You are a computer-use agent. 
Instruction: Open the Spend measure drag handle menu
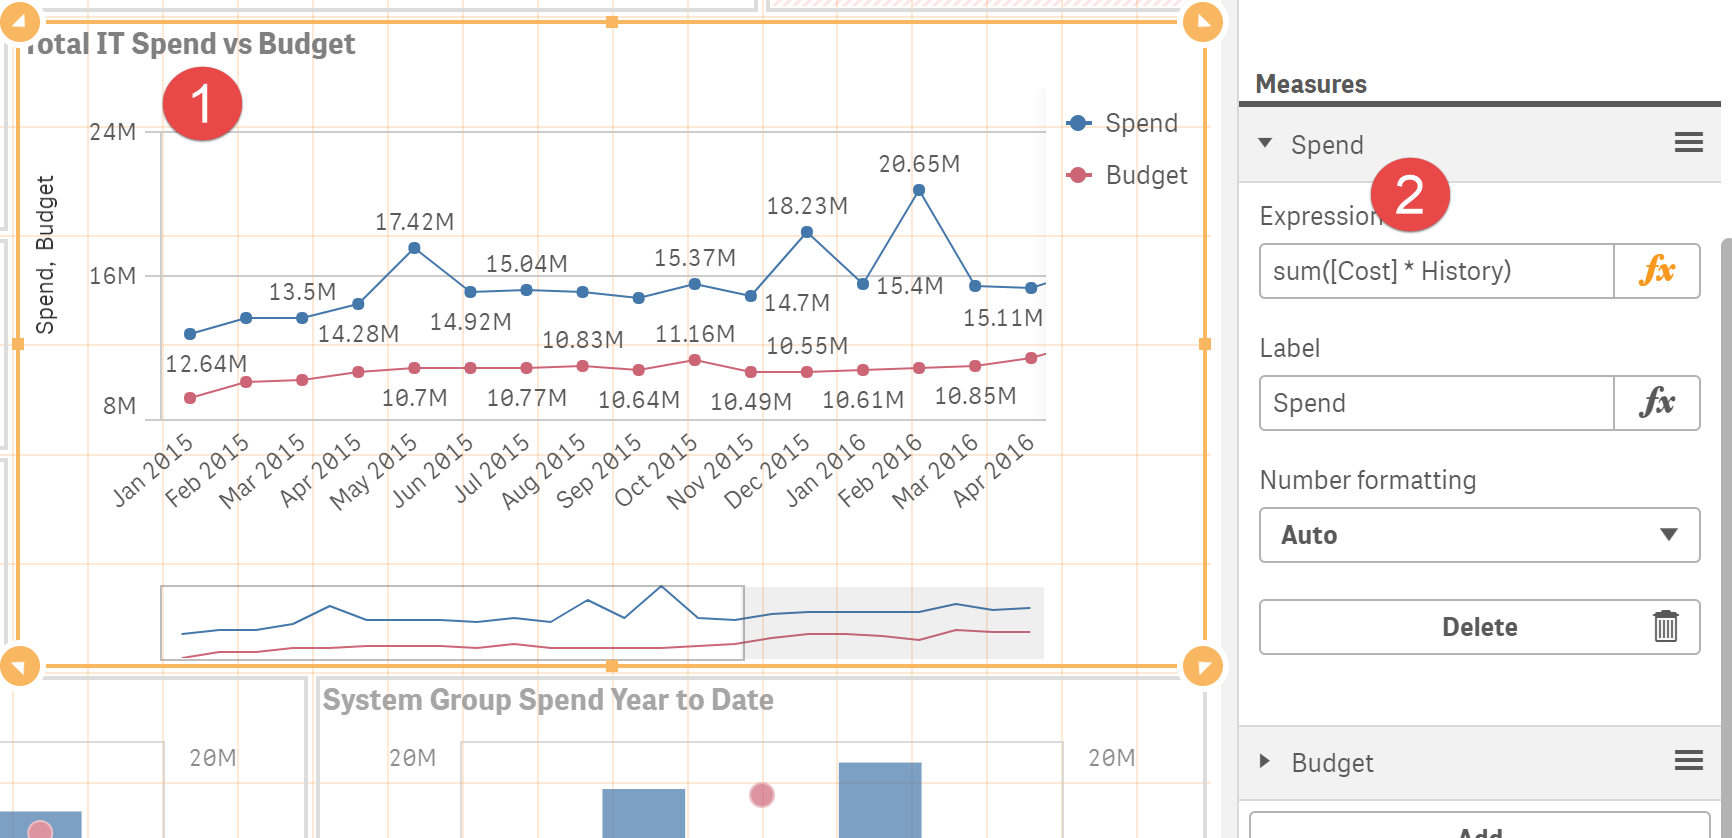click(1689, 143)
